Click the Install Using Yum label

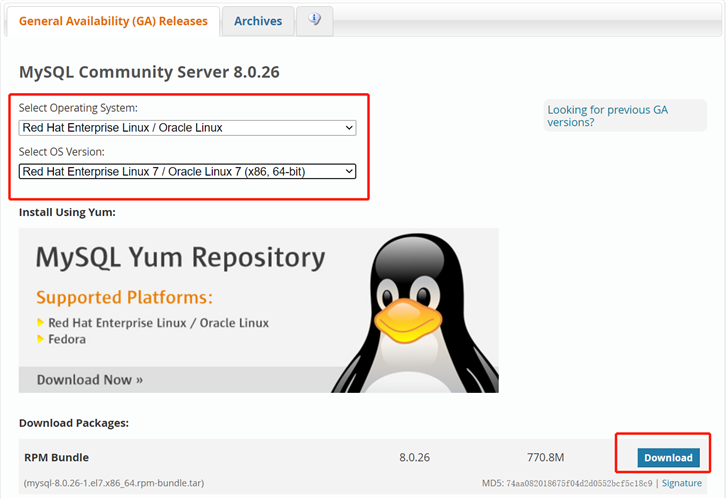(67, 212)
